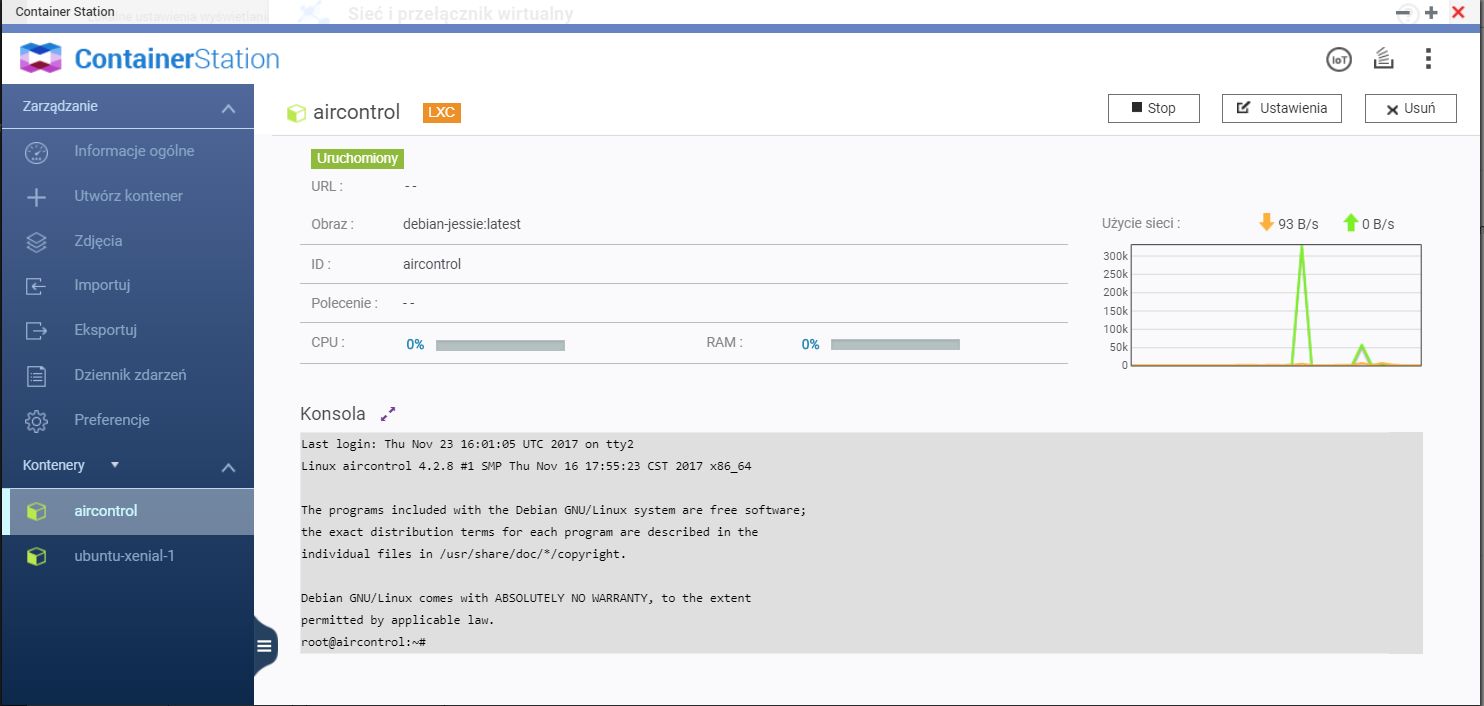Expand the Konsola to fullscreen

coord(389,413)
